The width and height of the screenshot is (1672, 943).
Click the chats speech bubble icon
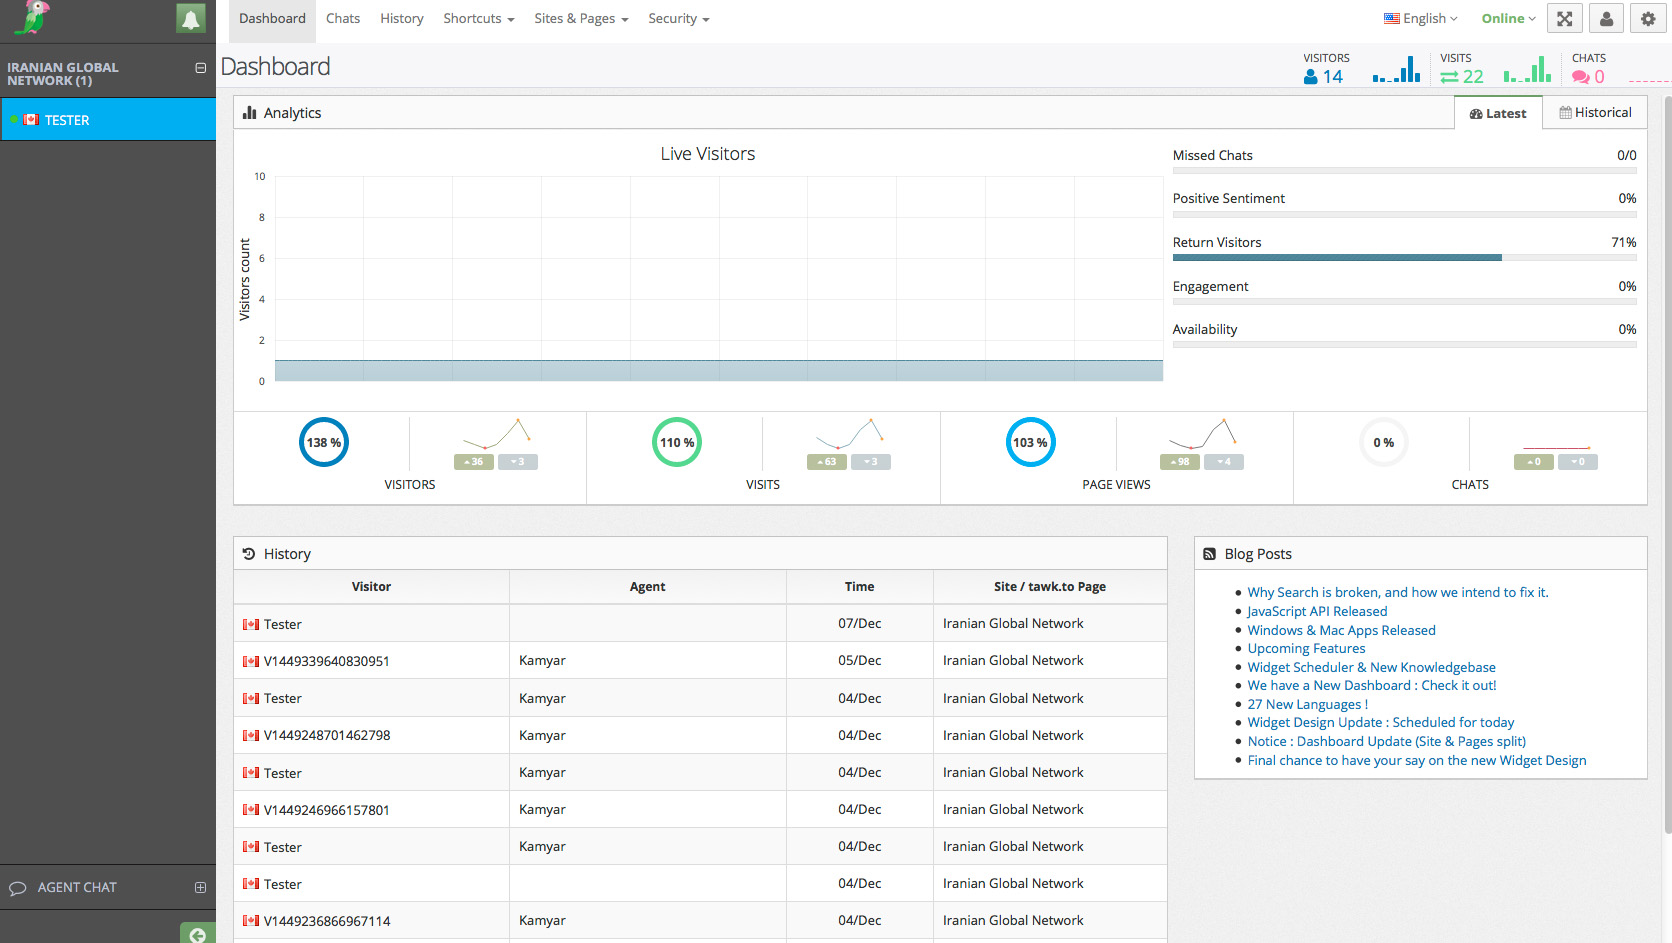click(1580, 77)
